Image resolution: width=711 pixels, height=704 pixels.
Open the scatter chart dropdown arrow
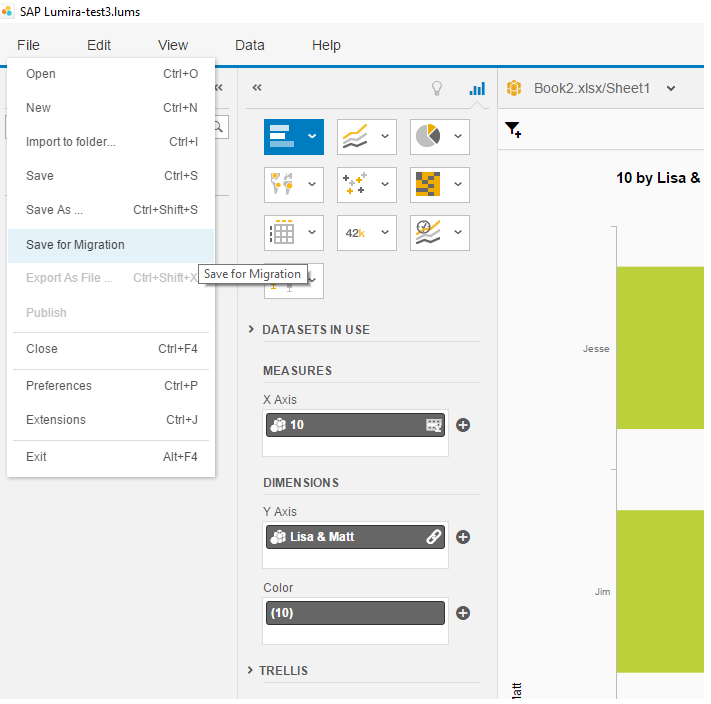point(385,184)
